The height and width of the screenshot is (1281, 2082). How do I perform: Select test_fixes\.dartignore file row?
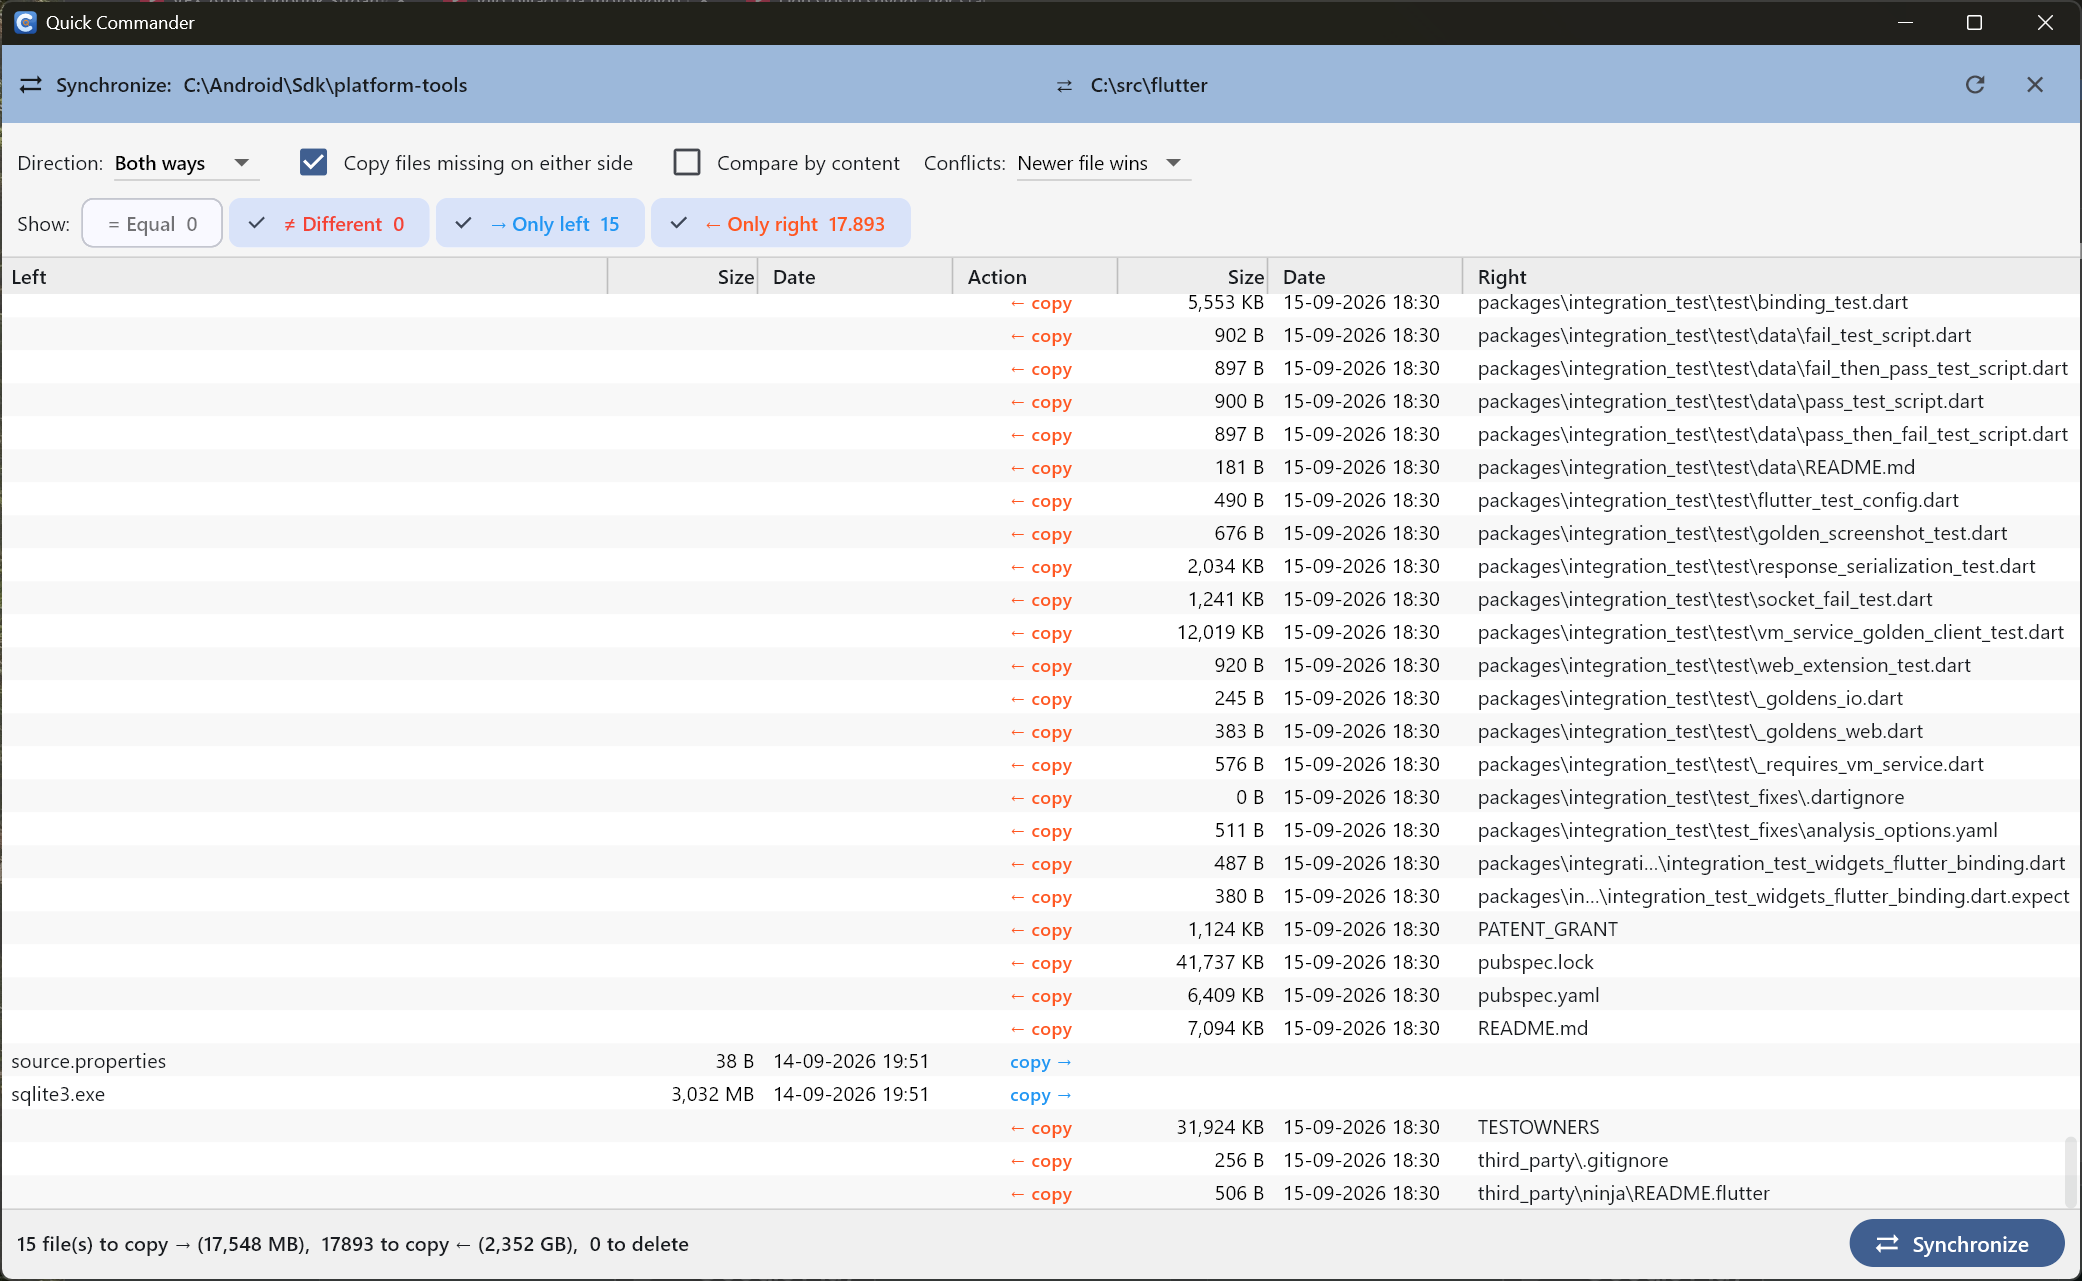1040,797
